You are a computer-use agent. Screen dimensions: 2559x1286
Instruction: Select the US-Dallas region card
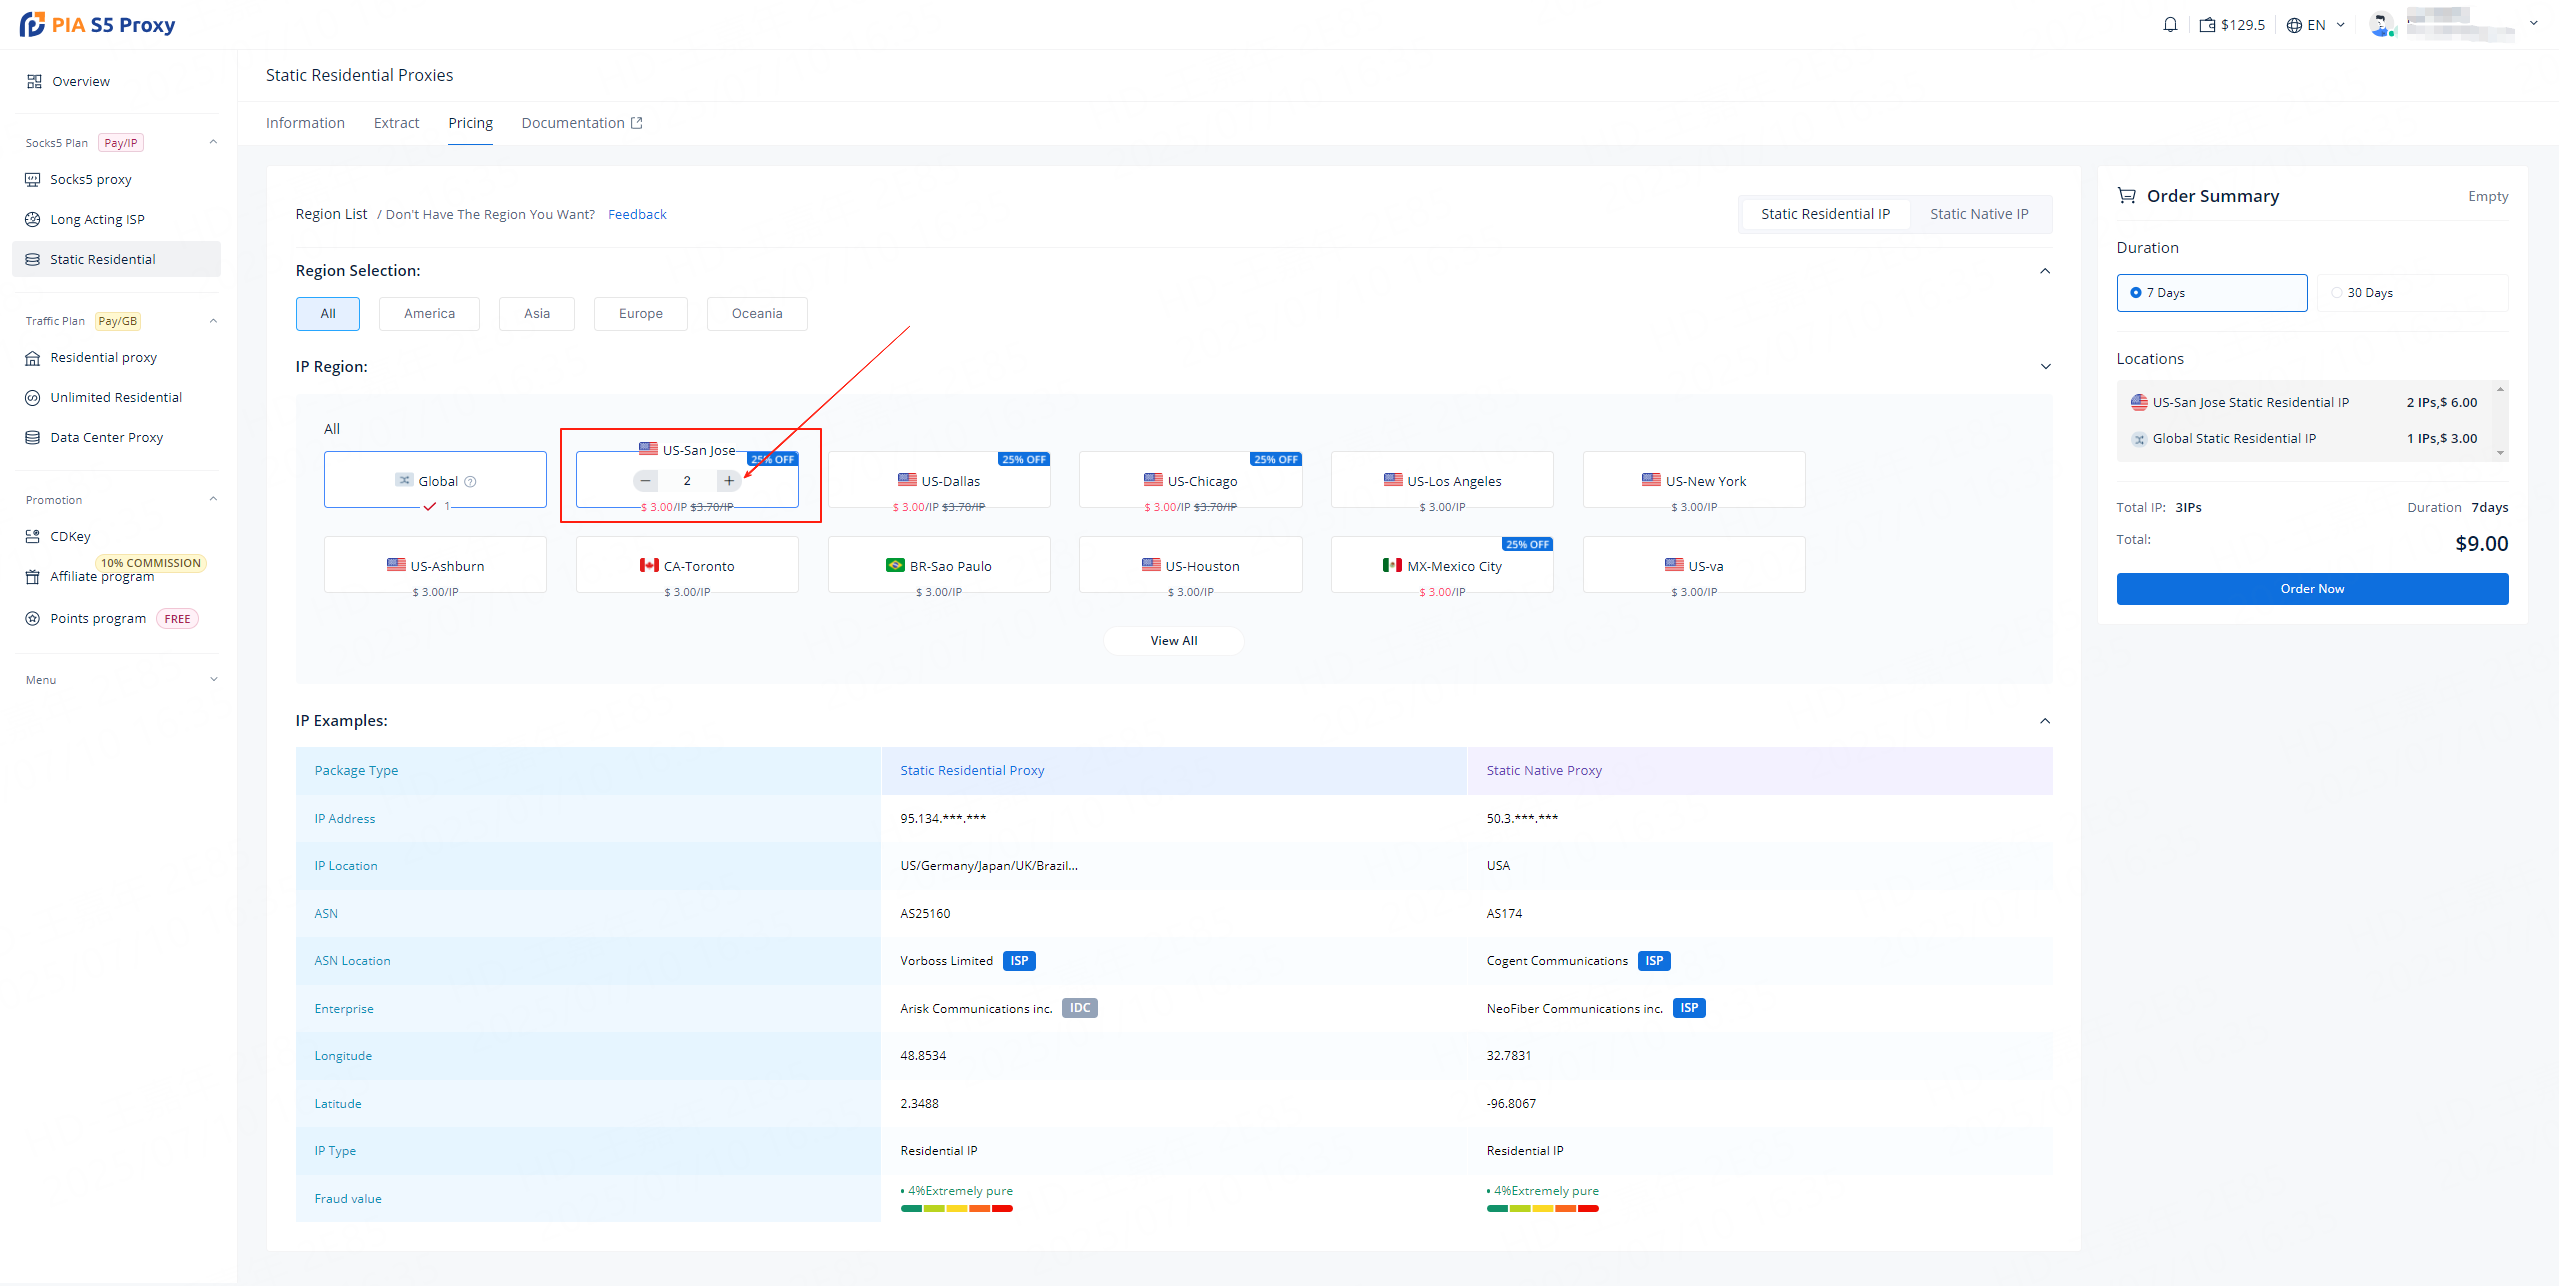(x=938, y=481)
